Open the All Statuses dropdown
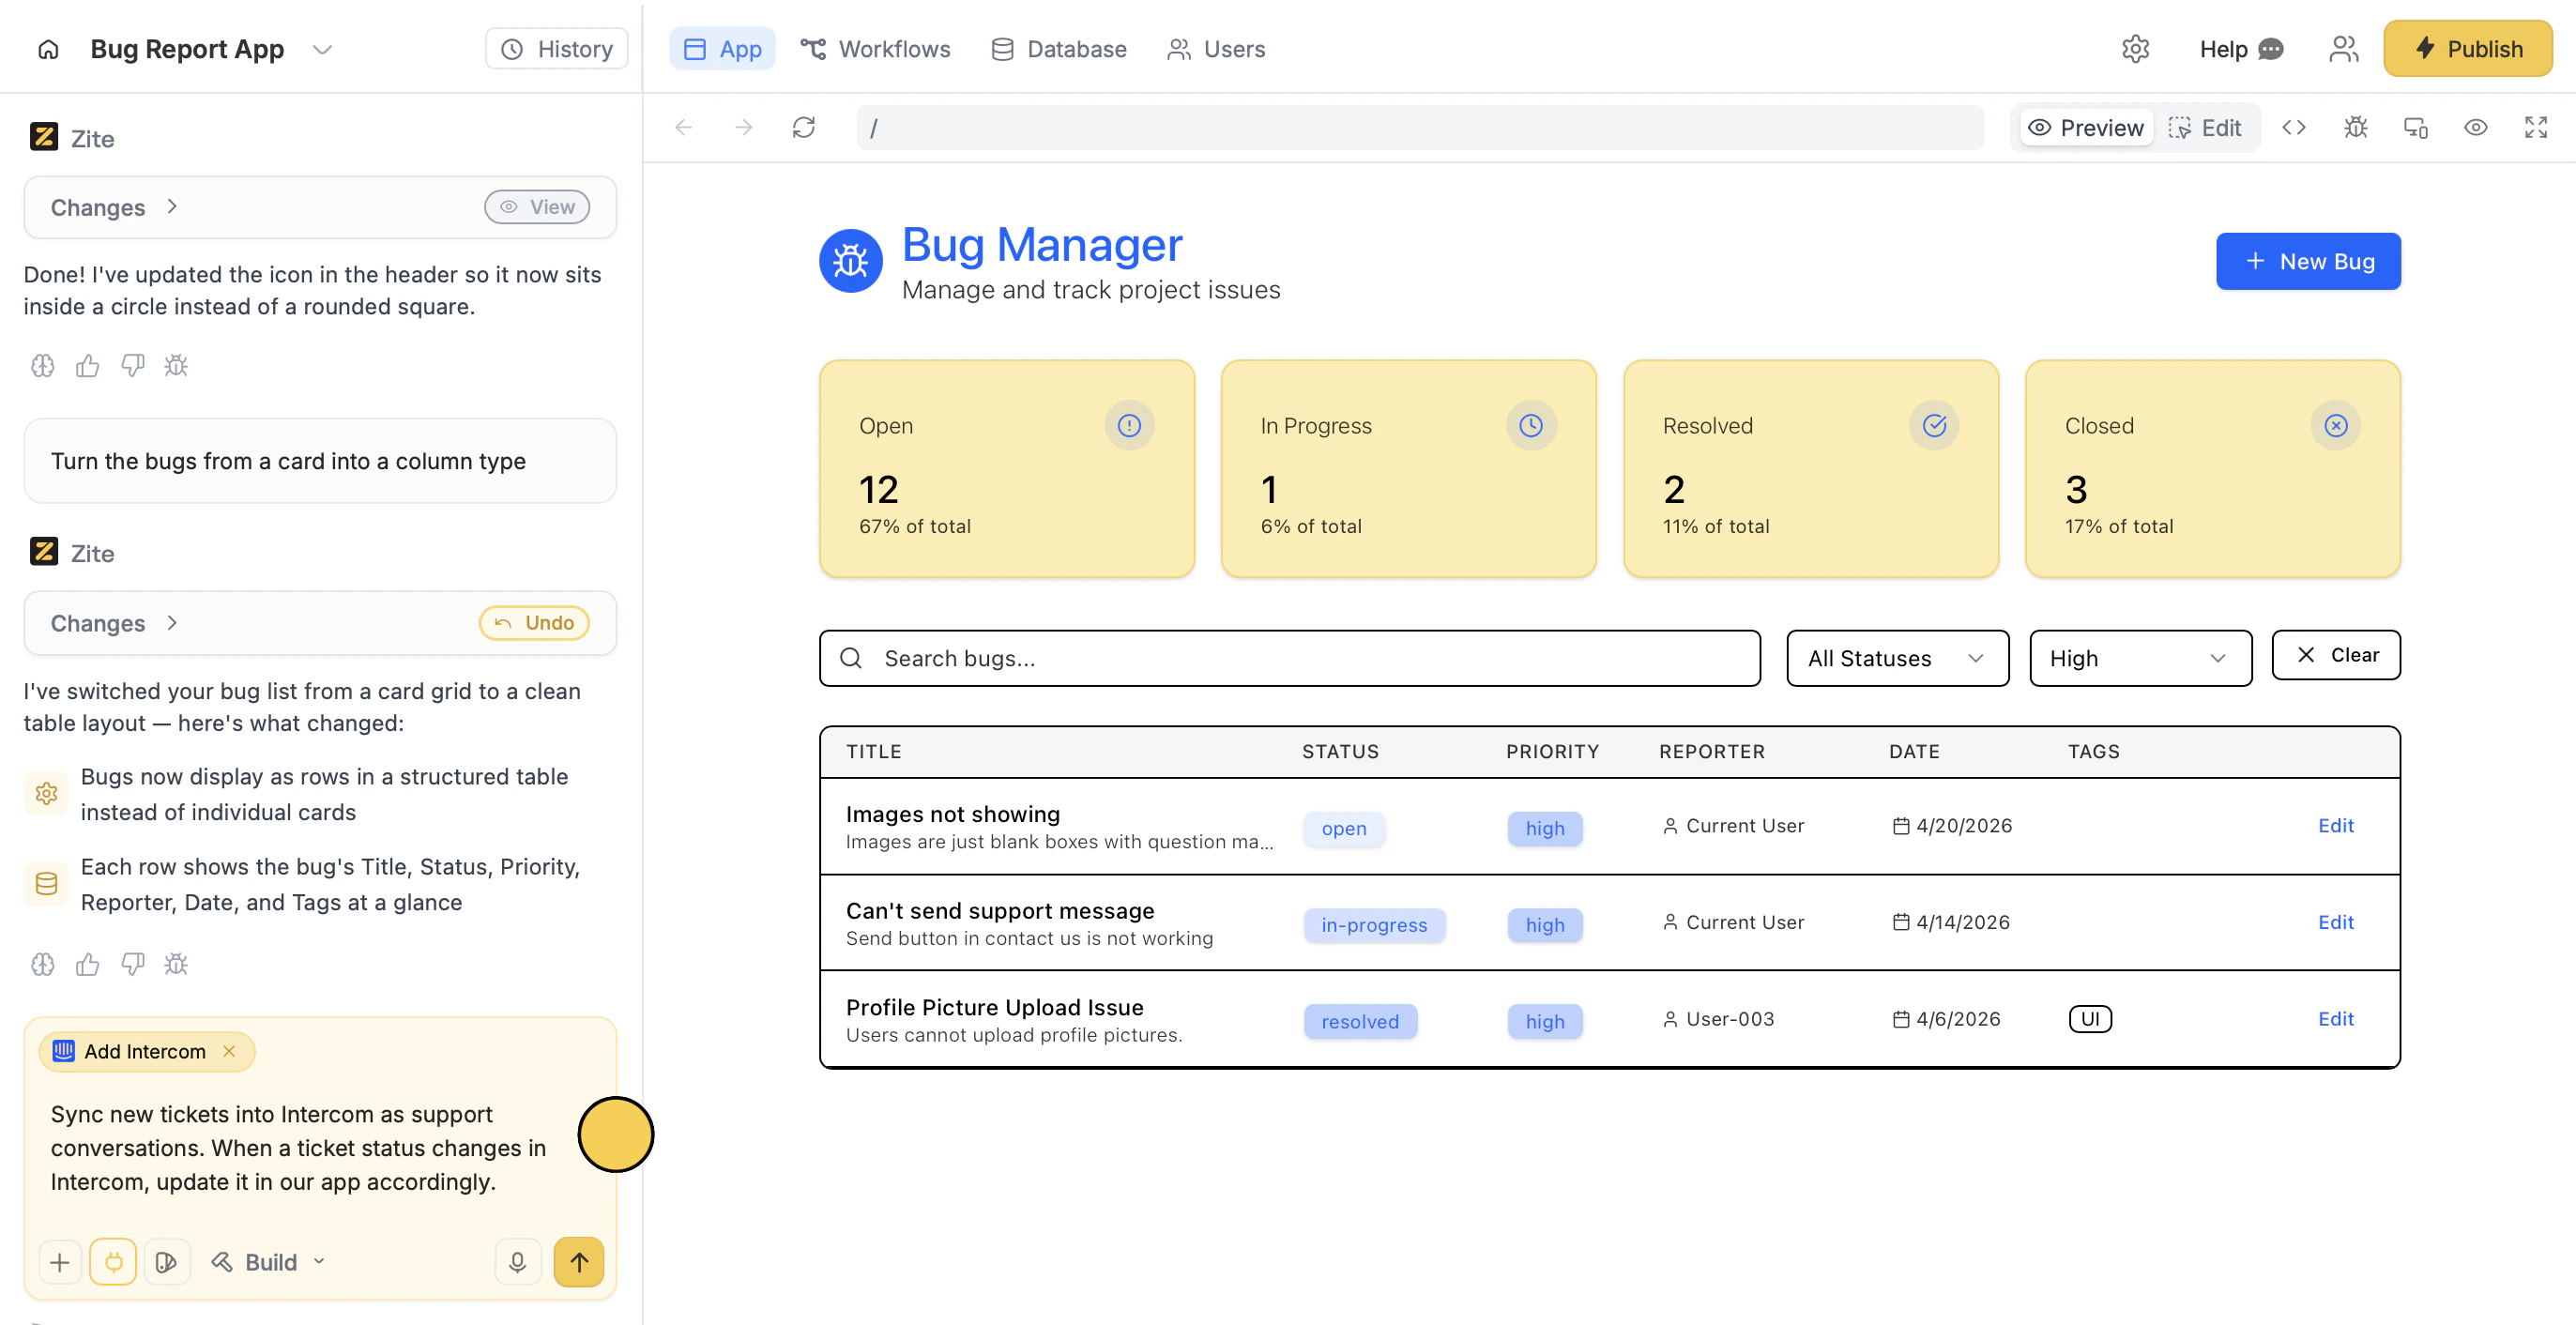Viewport: 2576px width, 1325px height. pos(1896,657)
